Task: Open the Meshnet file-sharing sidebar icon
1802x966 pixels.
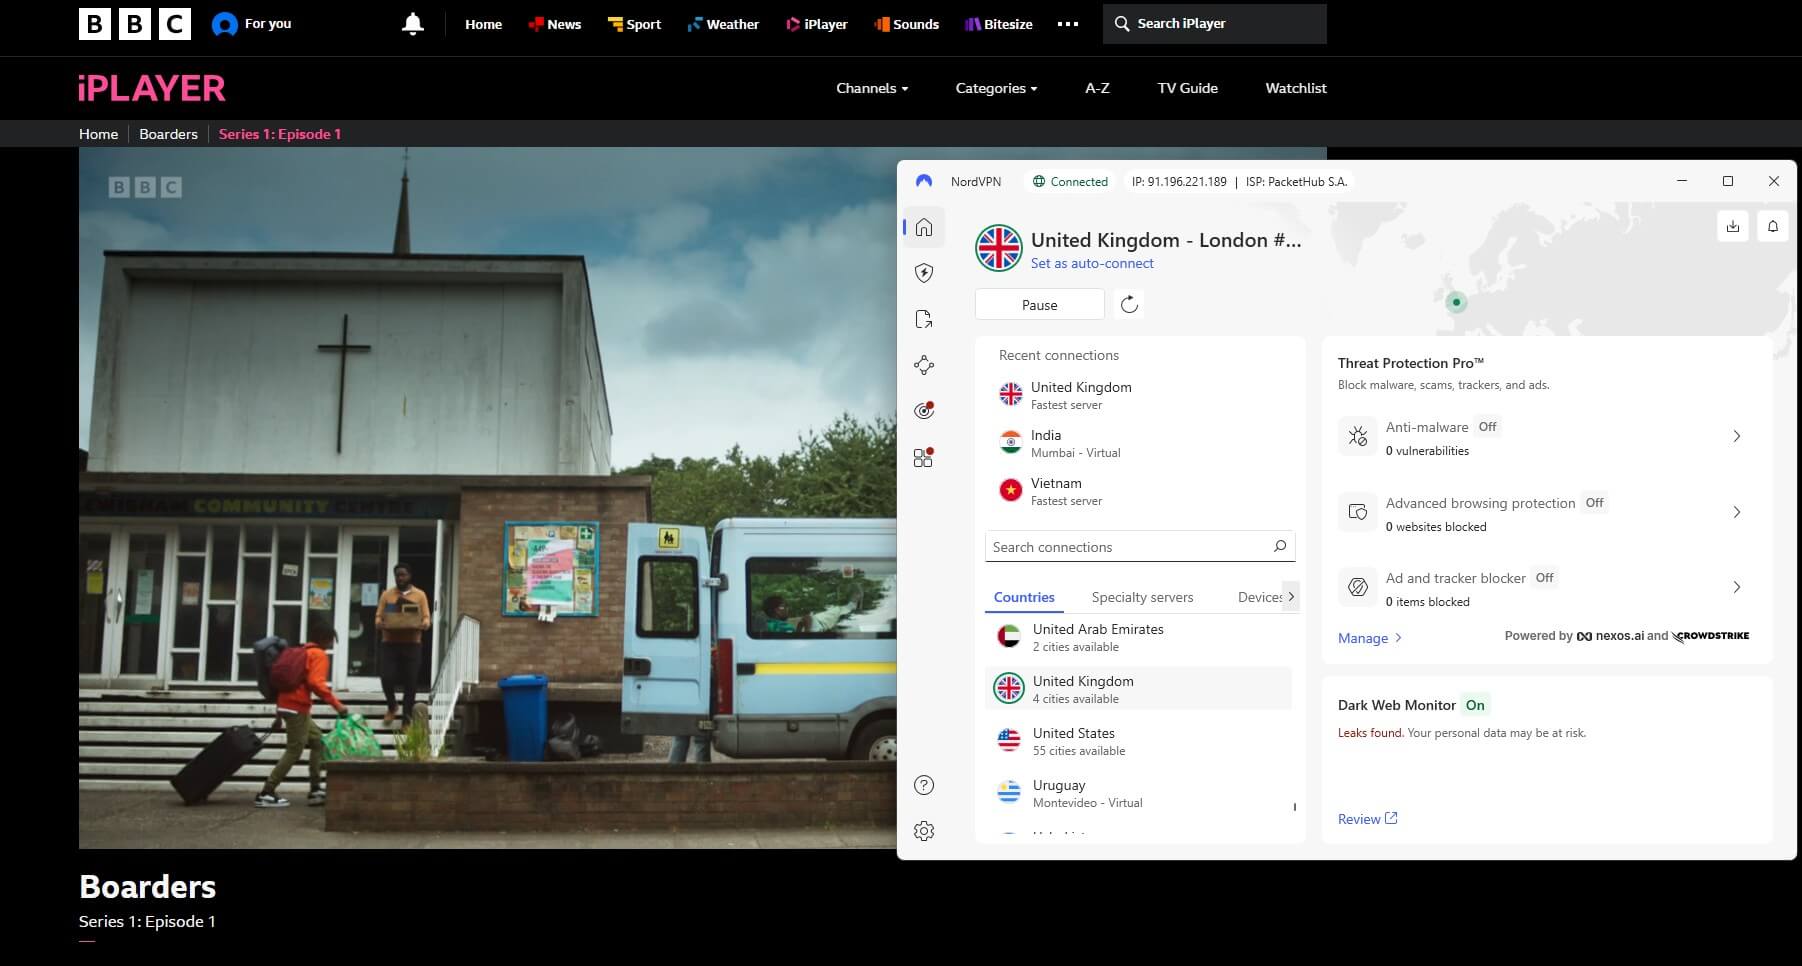Action: (924, 318)
